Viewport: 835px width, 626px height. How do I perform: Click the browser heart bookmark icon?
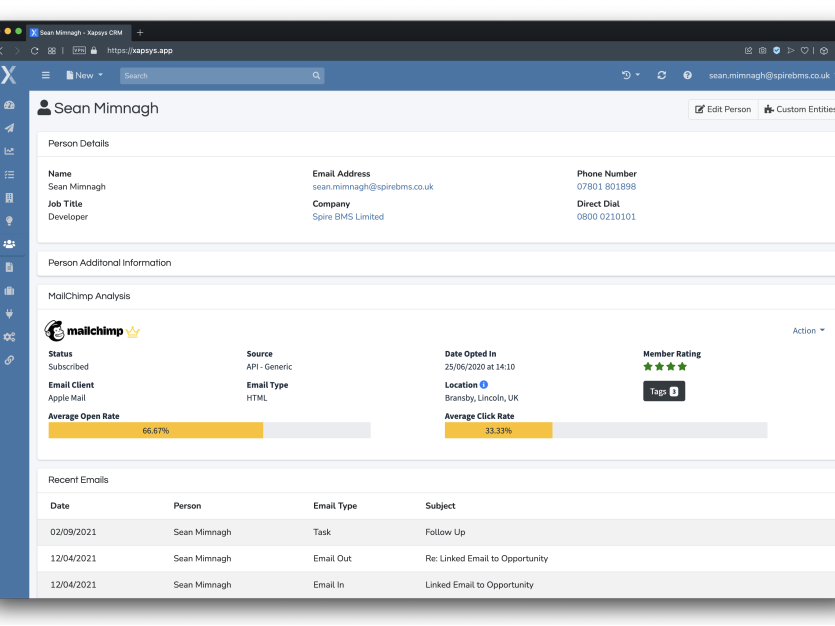[x=805, y=51]
